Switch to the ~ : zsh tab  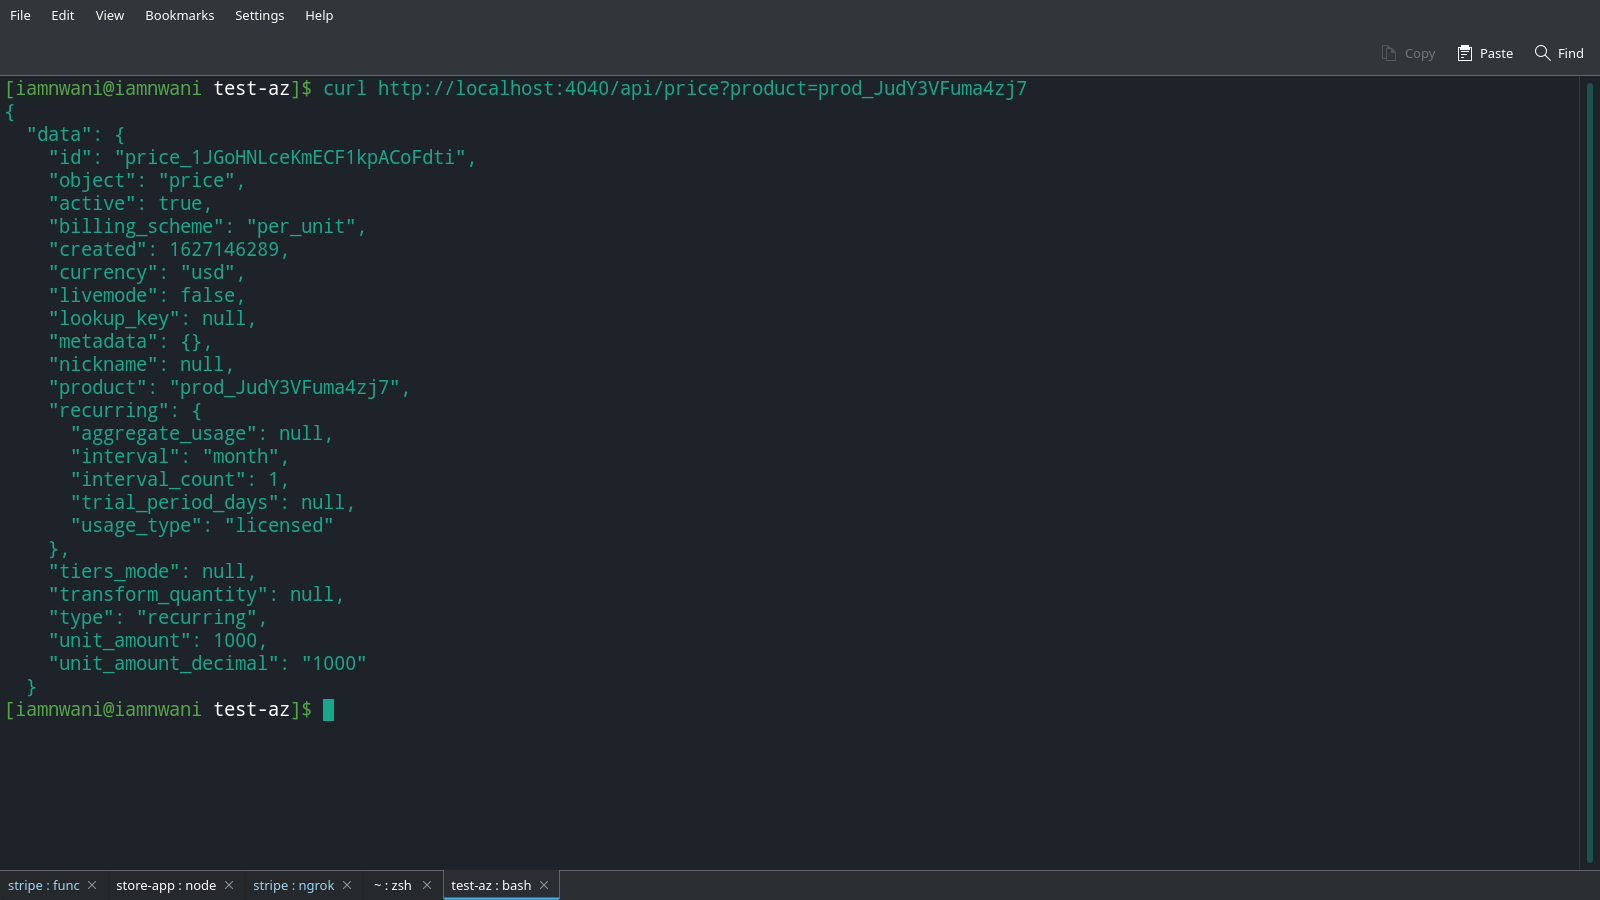tap(392, 885)
